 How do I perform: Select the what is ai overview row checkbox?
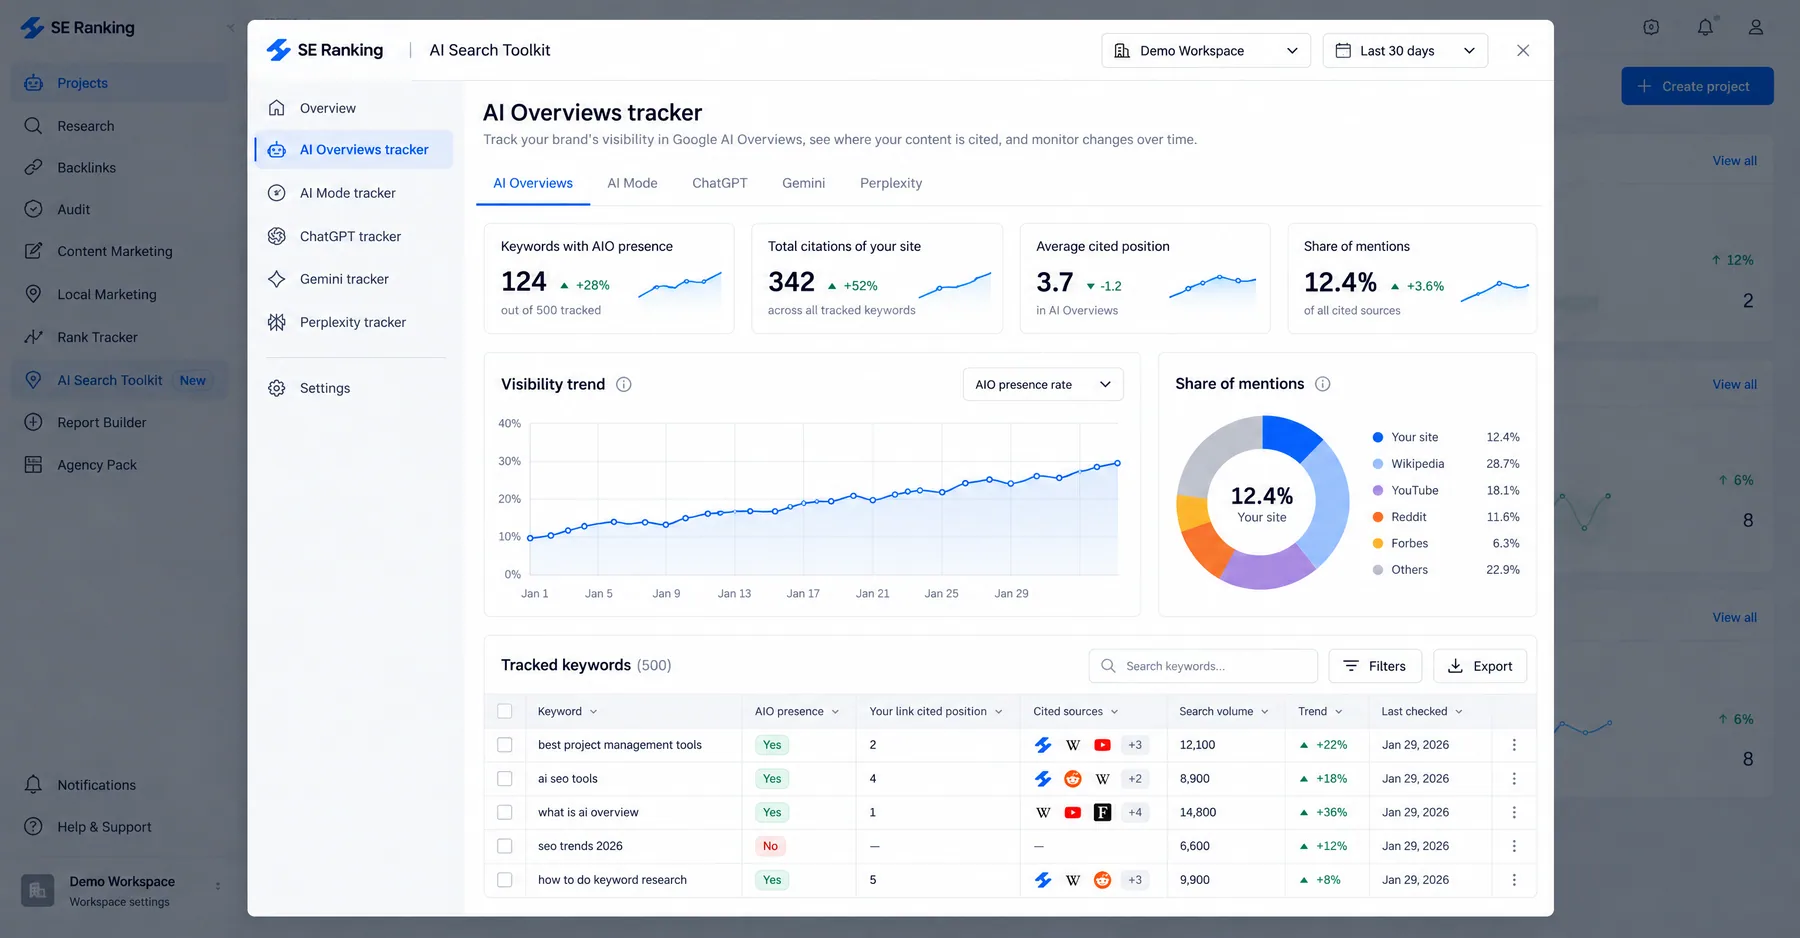pyautogui.click(x=505, y=812)
